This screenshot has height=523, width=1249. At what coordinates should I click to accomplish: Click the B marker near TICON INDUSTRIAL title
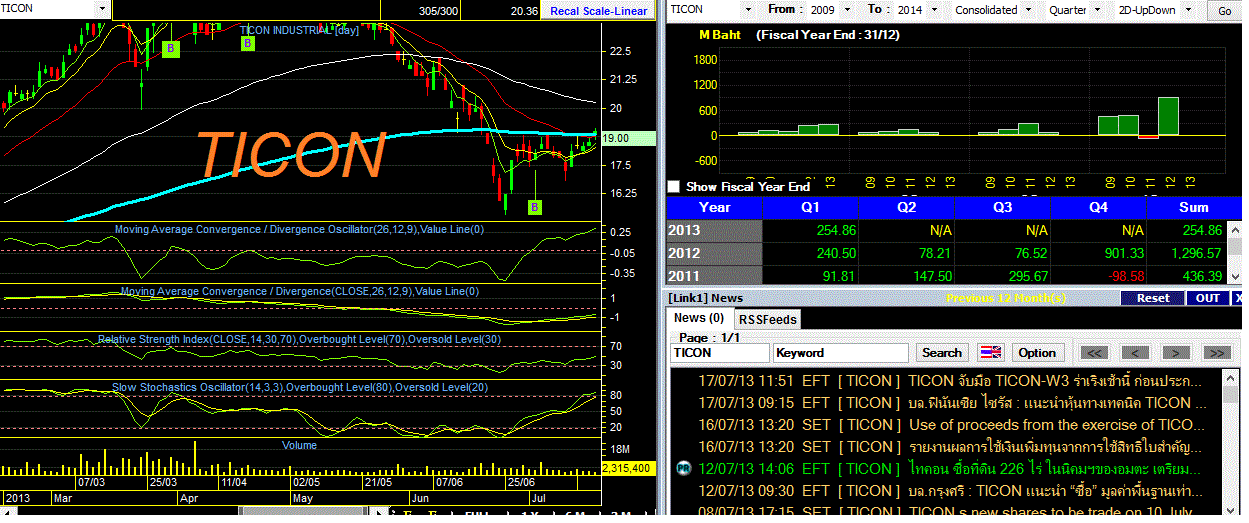248,43
